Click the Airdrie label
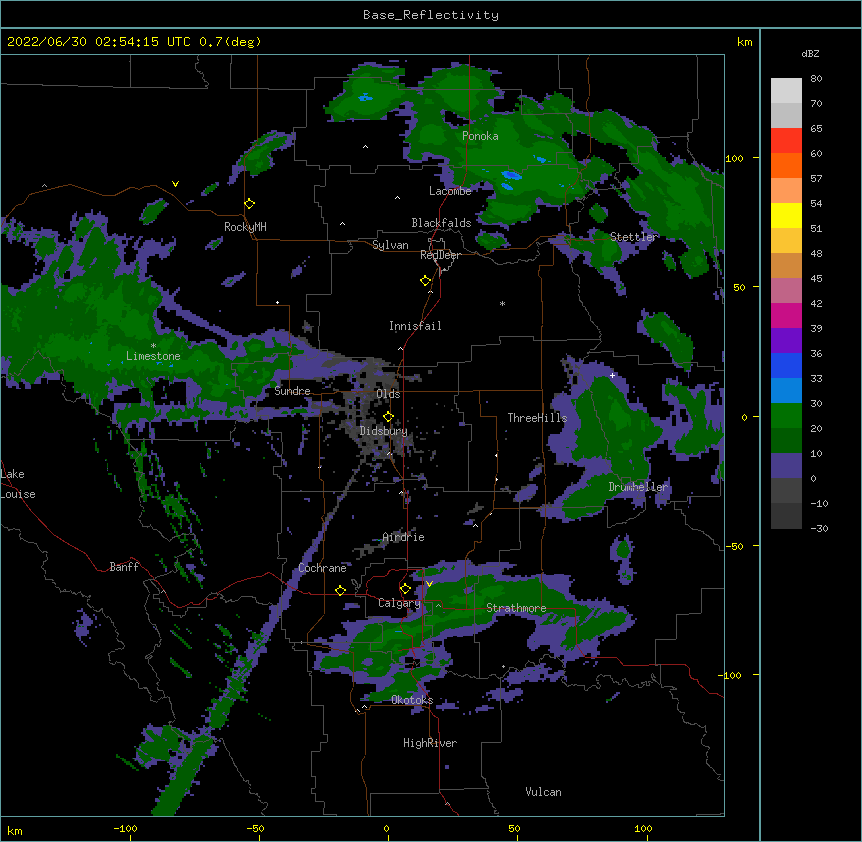 403,537
